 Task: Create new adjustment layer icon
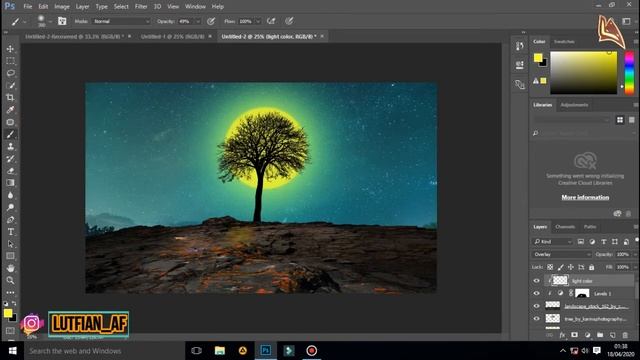[x=587, y=335]
